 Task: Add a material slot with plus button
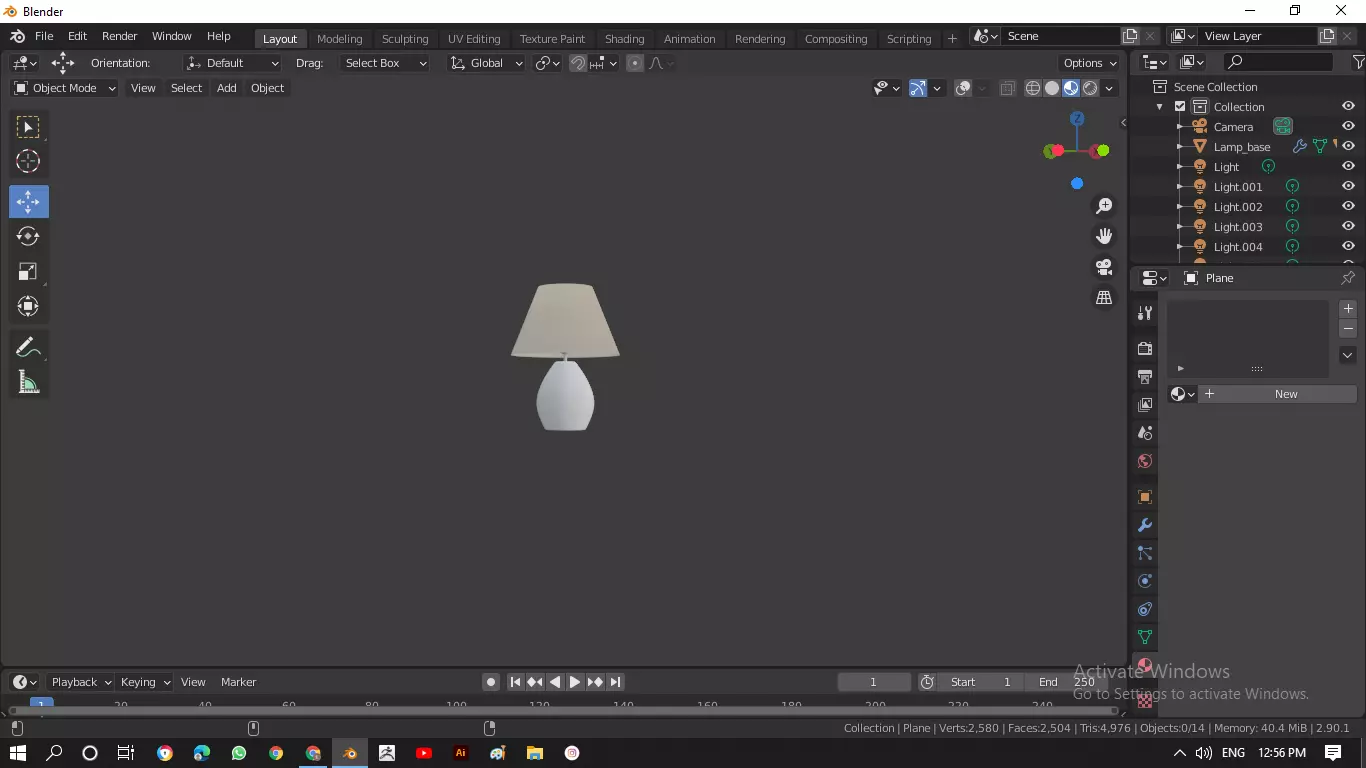1348,309
